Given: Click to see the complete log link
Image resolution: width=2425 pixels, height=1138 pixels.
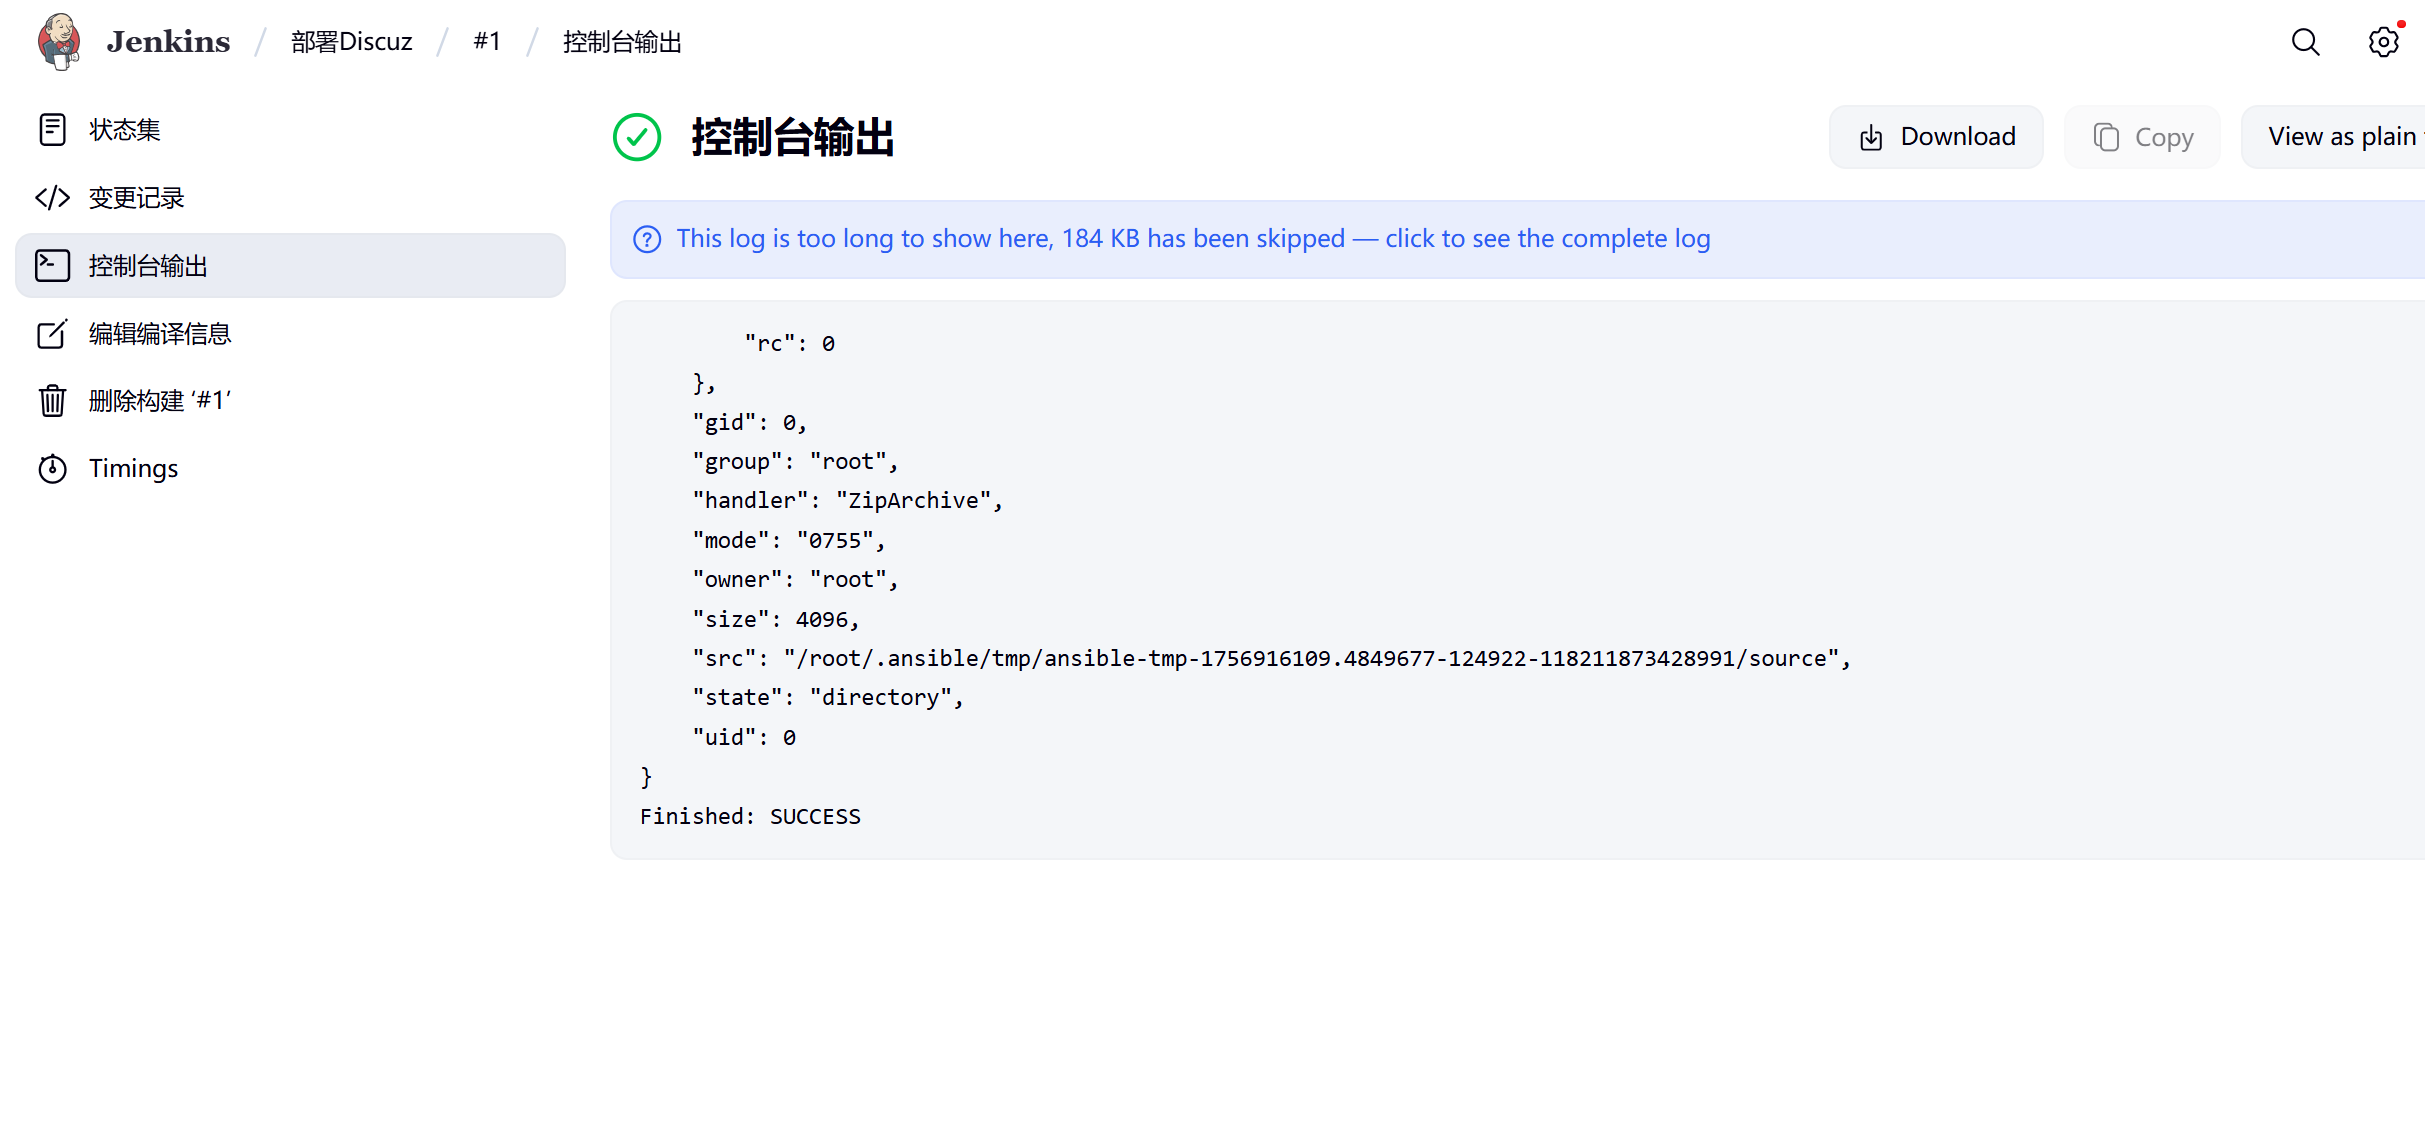Looking at the screenshot, I should click(x=1547, y=239).
